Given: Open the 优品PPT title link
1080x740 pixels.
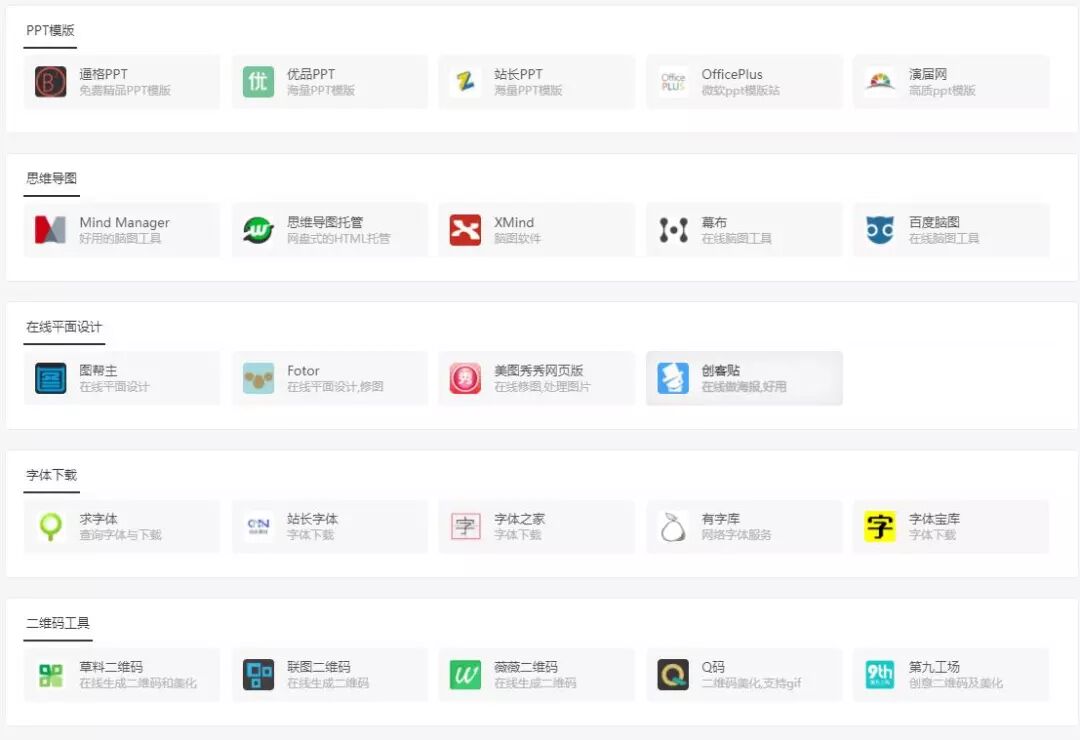Looking at the screenshot, I should click(311, 74).
